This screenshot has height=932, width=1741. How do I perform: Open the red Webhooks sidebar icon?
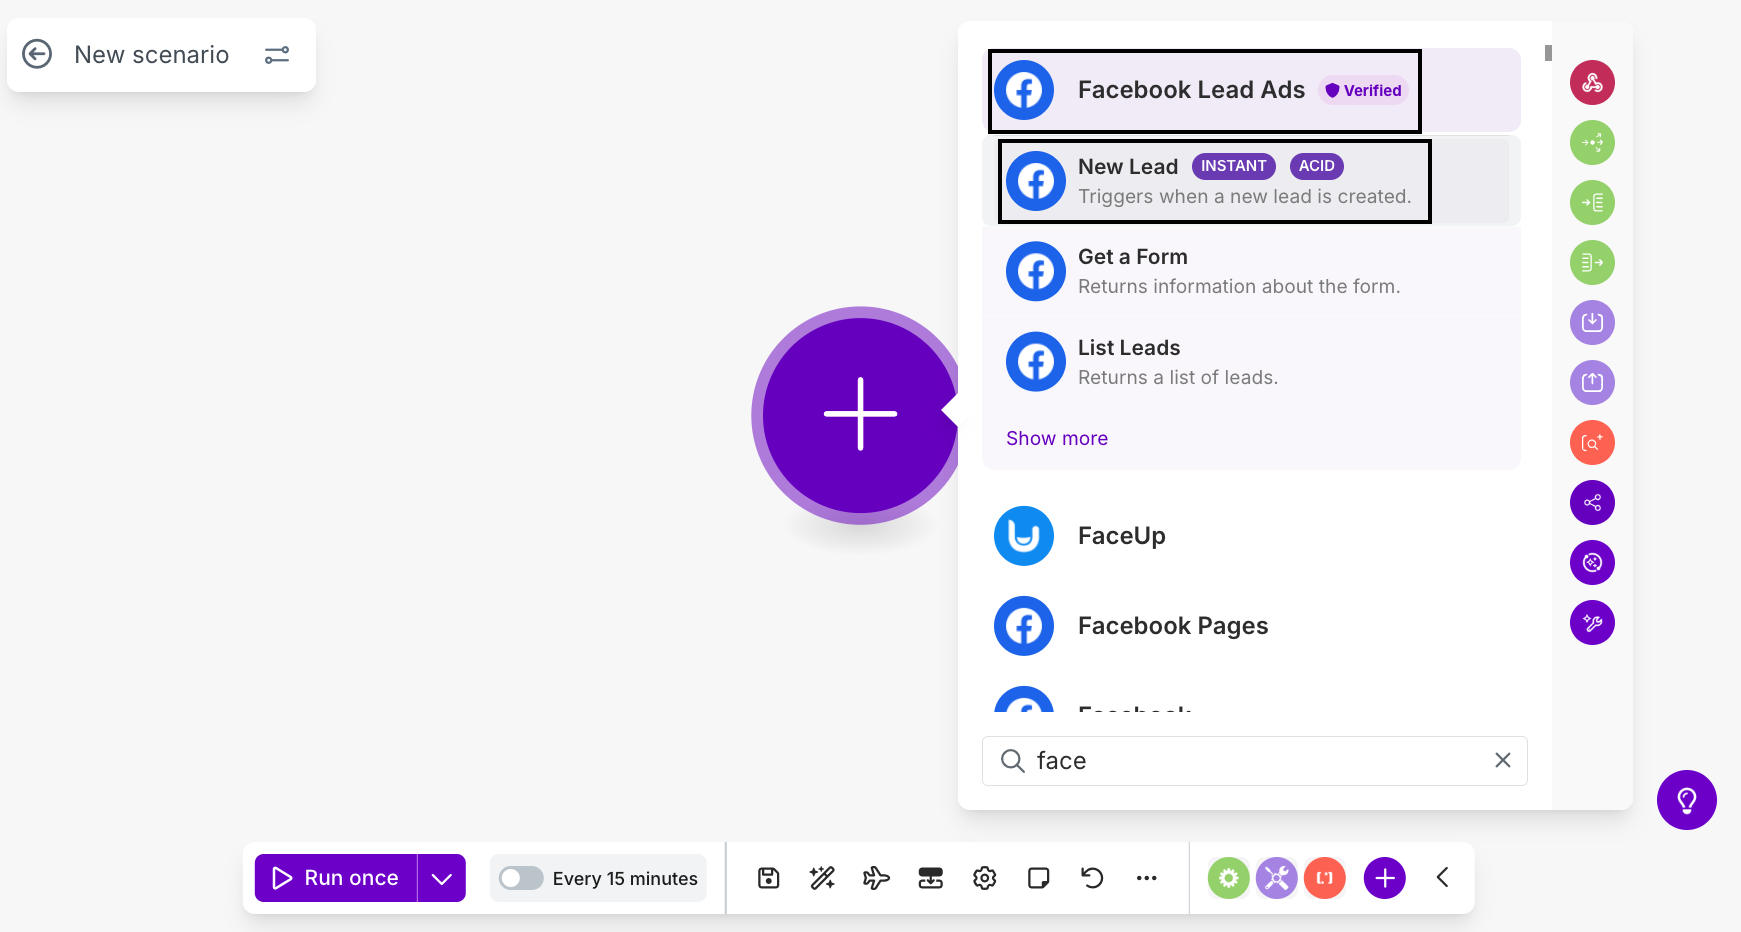[1592, 82]
